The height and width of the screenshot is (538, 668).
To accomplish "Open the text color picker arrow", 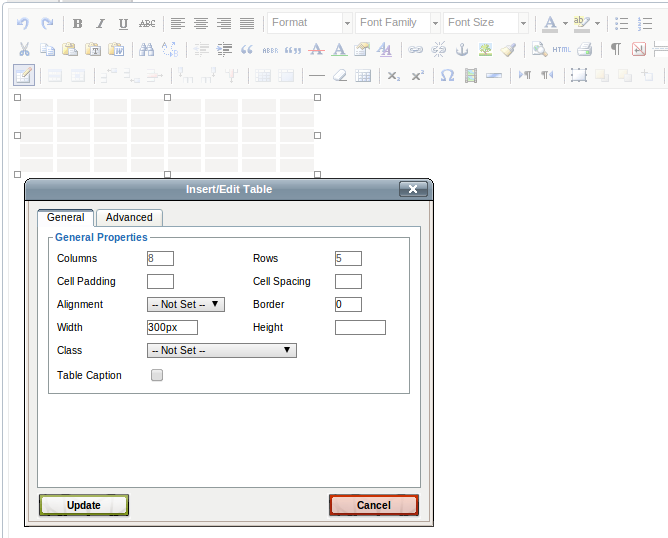I will (x=565, y=23).
